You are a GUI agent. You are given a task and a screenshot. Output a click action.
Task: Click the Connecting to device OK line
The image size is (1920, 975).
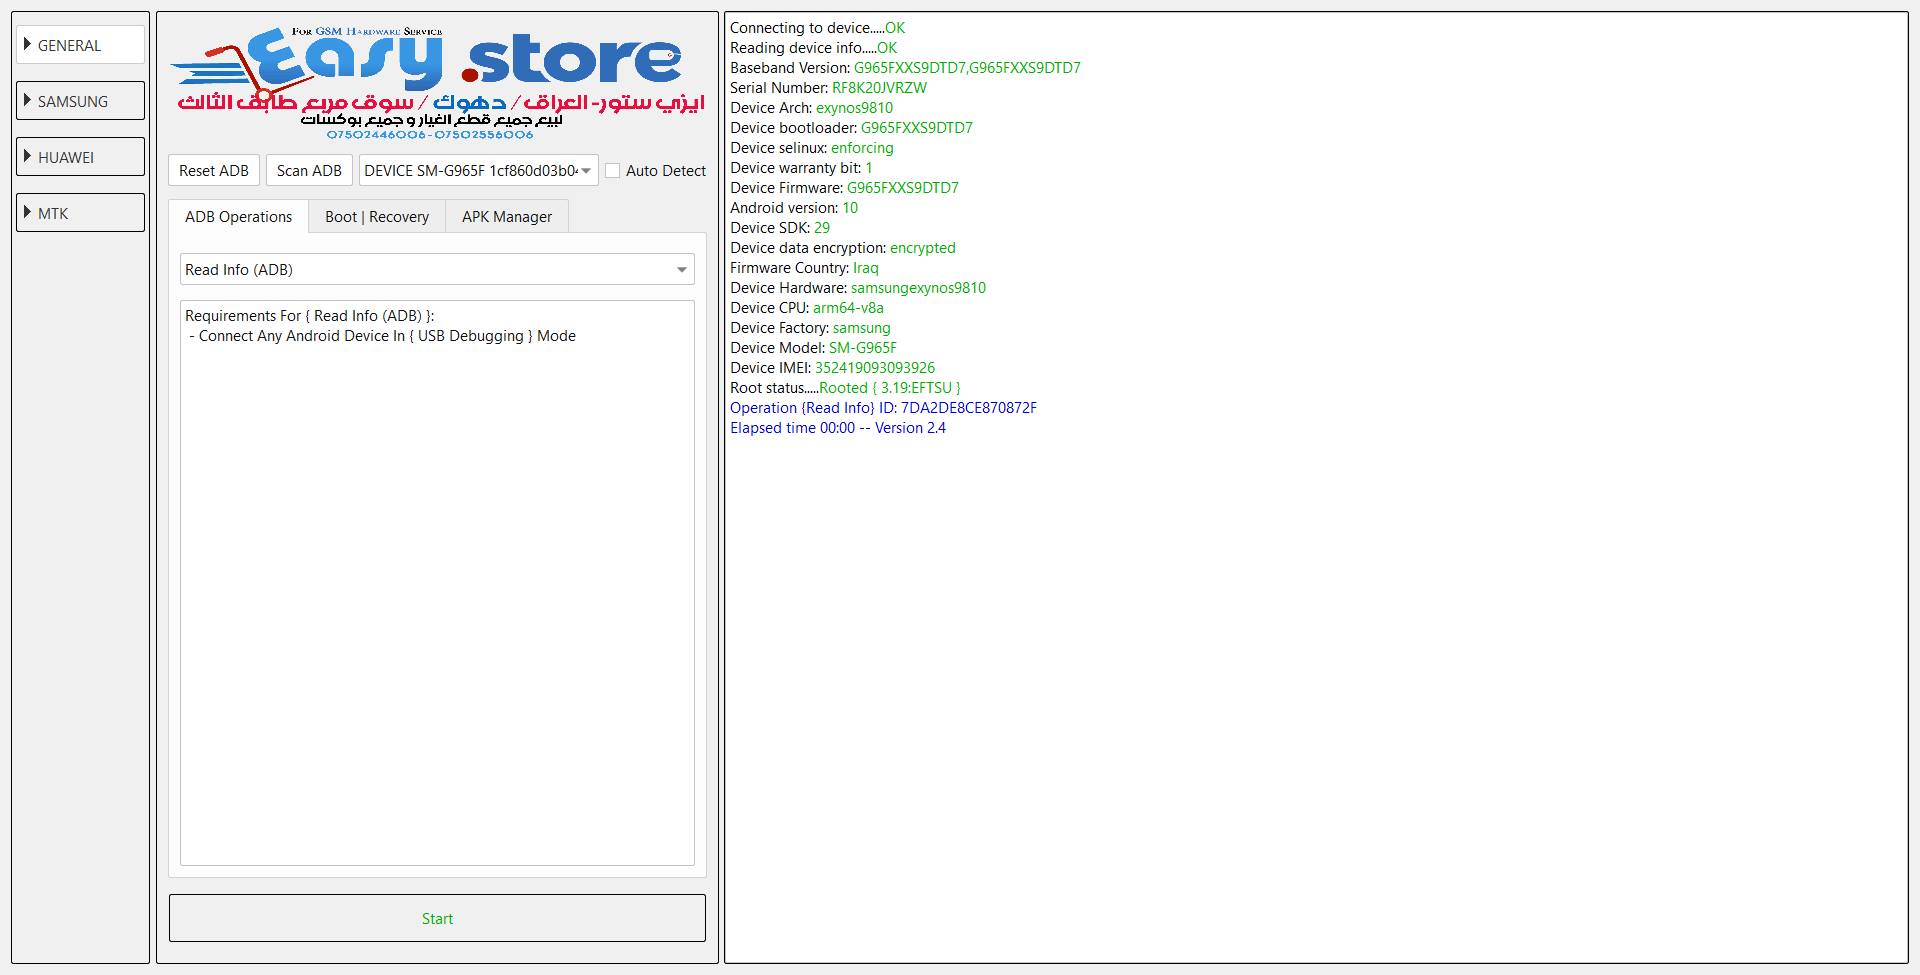pyautogui.click(x=817, y=28)
